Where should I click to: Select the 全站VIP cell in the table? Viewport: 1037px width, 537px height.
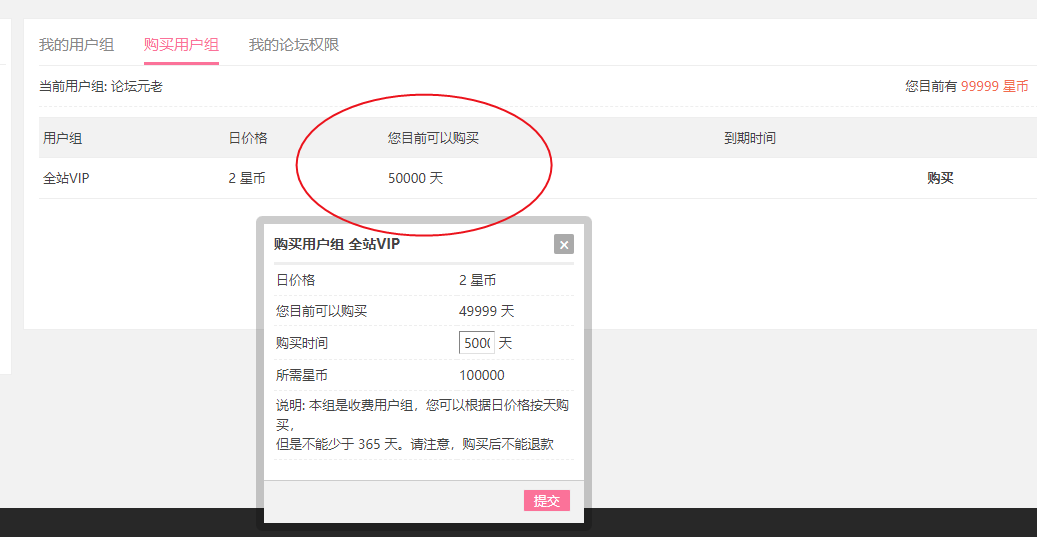pyautogui.click(x=66, y=178)
